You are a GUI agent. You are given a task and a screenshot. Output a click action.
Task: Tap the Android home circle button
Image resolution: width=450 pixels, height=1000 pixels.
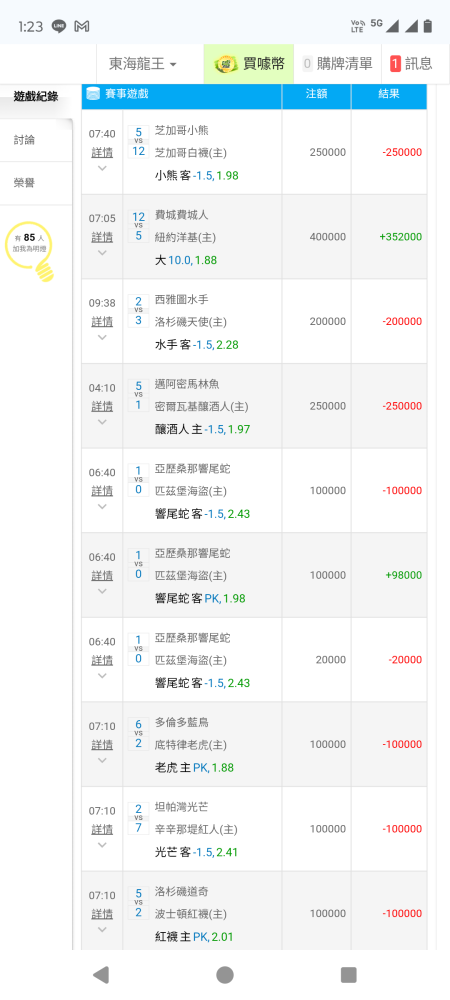(x=225, y=974)
